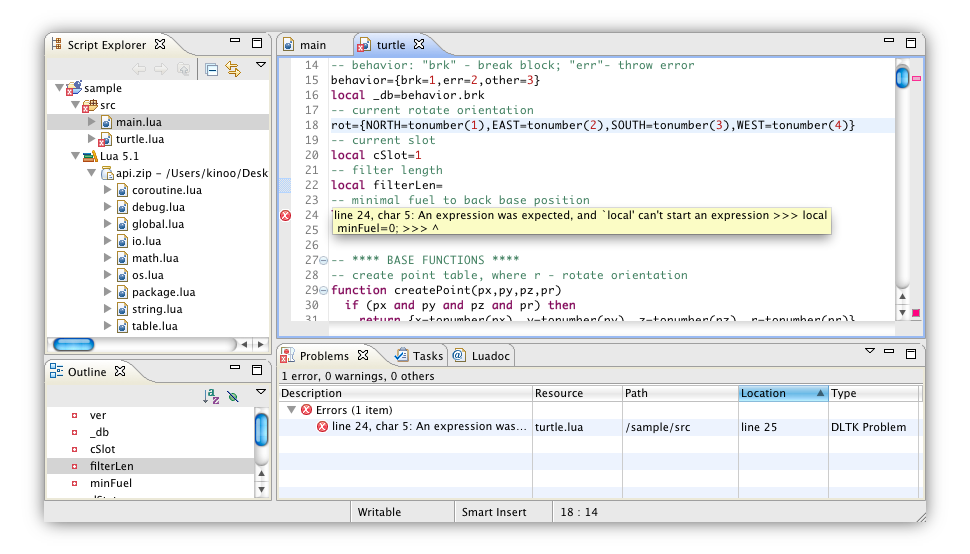Image resolution: width=970 pixels, height=554 pixels.
Task: Click the os.lua file icon
Action: click(122, 275)
